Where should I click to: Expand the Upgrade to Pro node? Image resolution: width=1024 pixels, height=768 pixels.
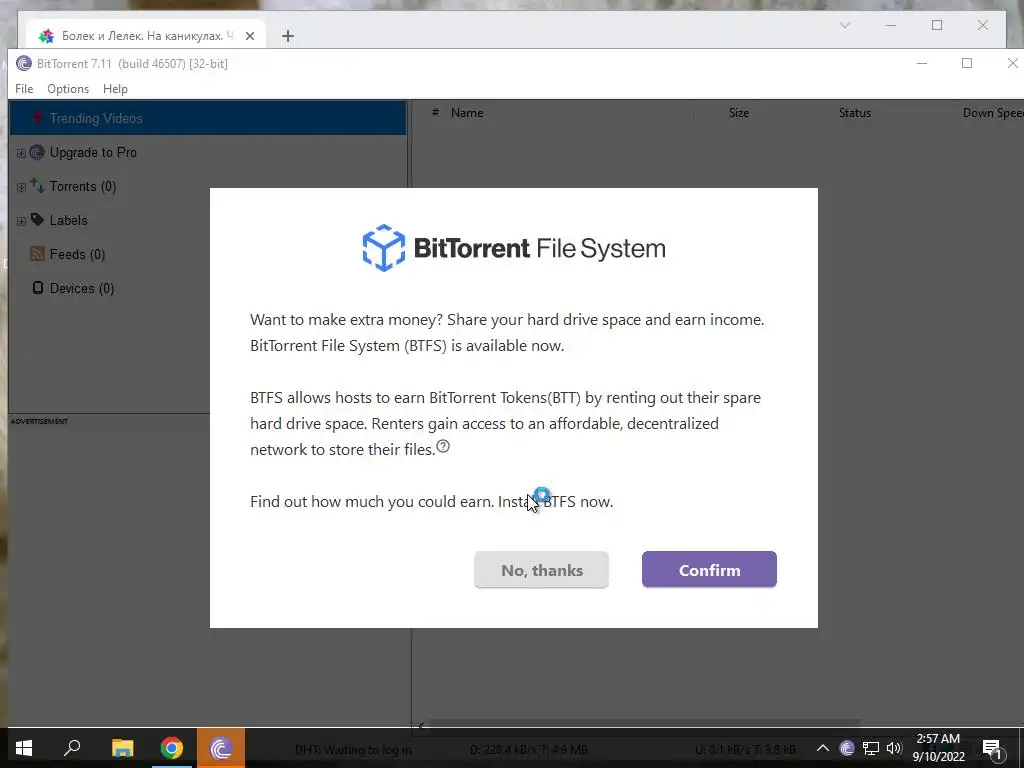pos(21,153)
